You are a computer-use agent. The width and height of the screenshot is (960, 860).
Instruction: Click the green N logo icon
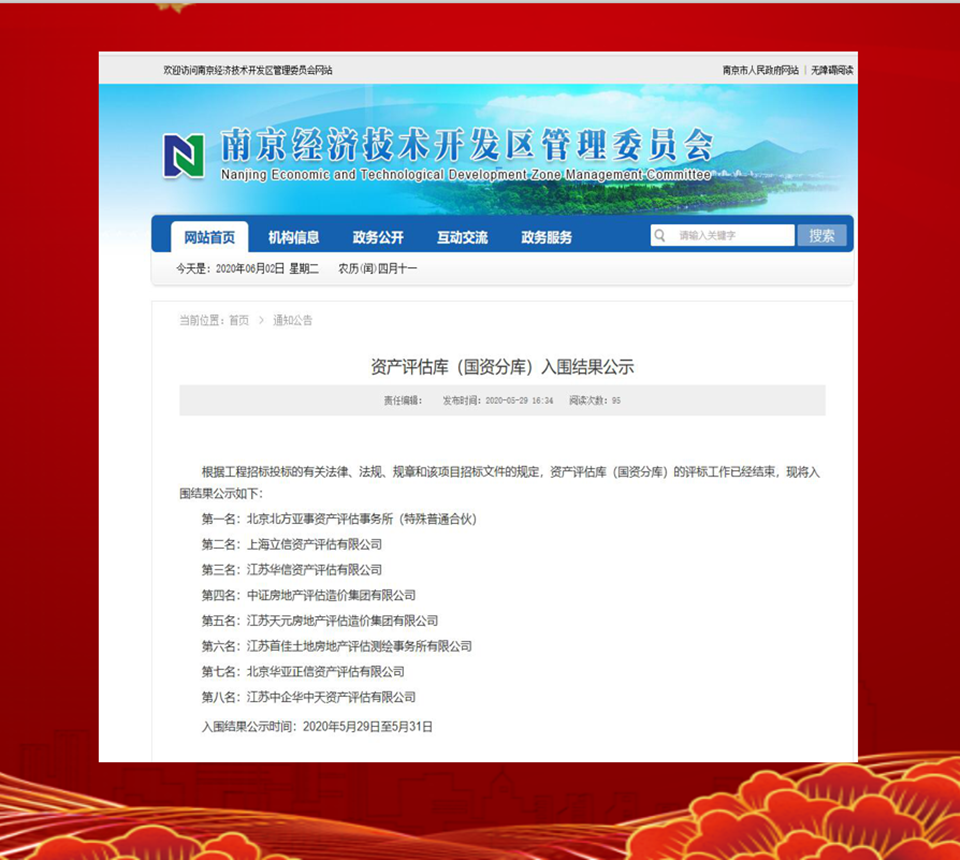(x=184, y=155)
